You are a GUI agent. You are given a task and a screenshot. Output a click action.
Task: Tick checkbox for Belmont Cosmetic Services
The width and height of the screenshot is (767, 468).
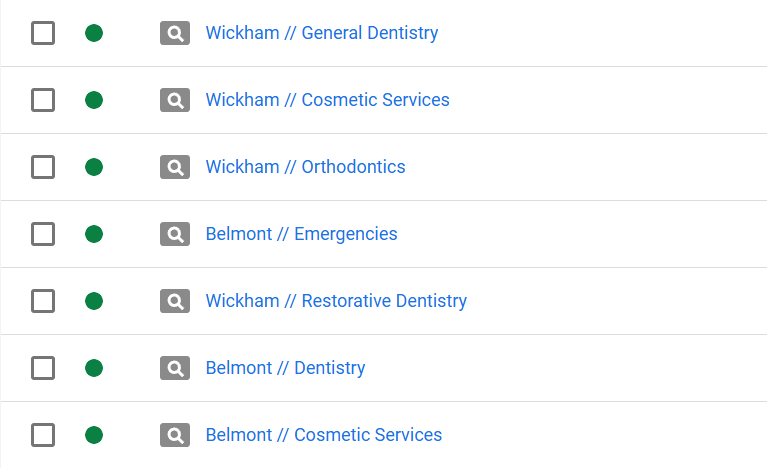coord(43,435)
